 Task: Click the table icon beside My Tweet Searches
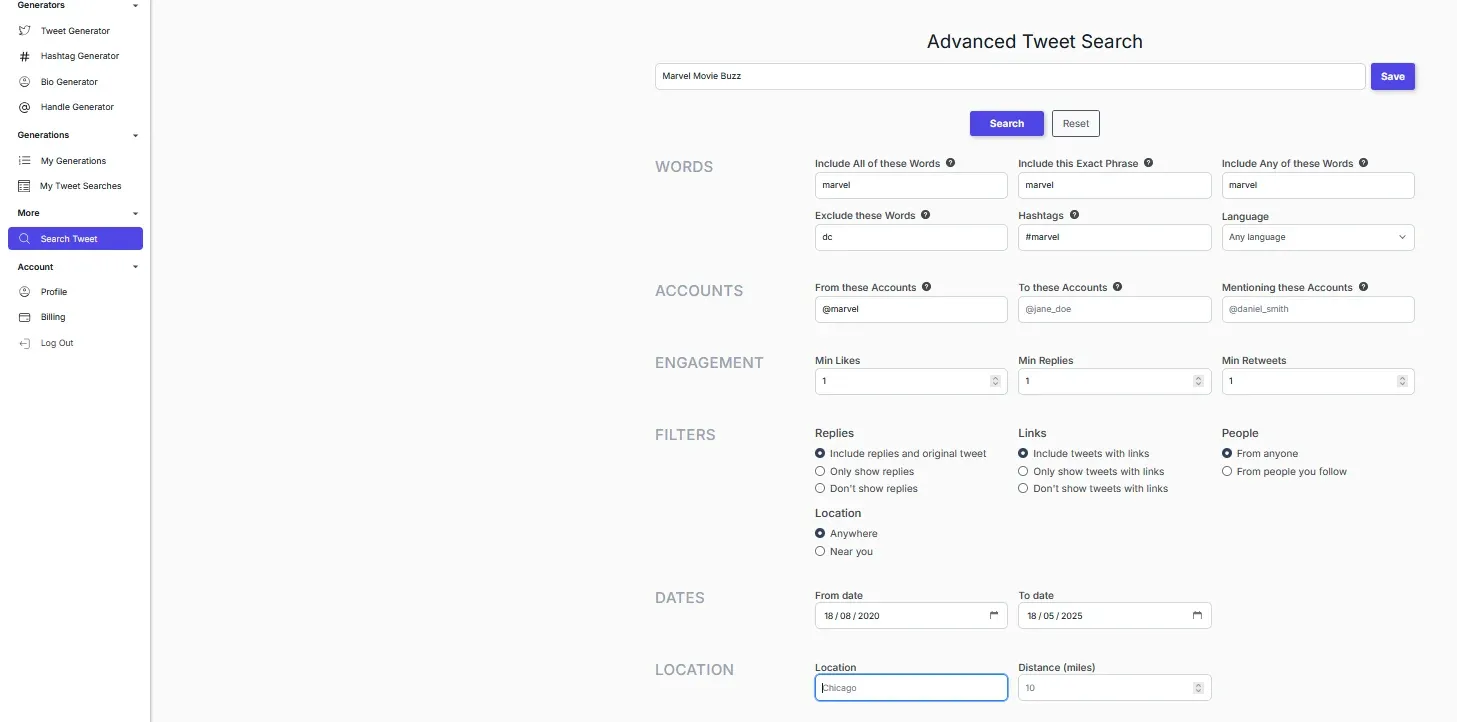pyautogui.click(x=25, y=186)
